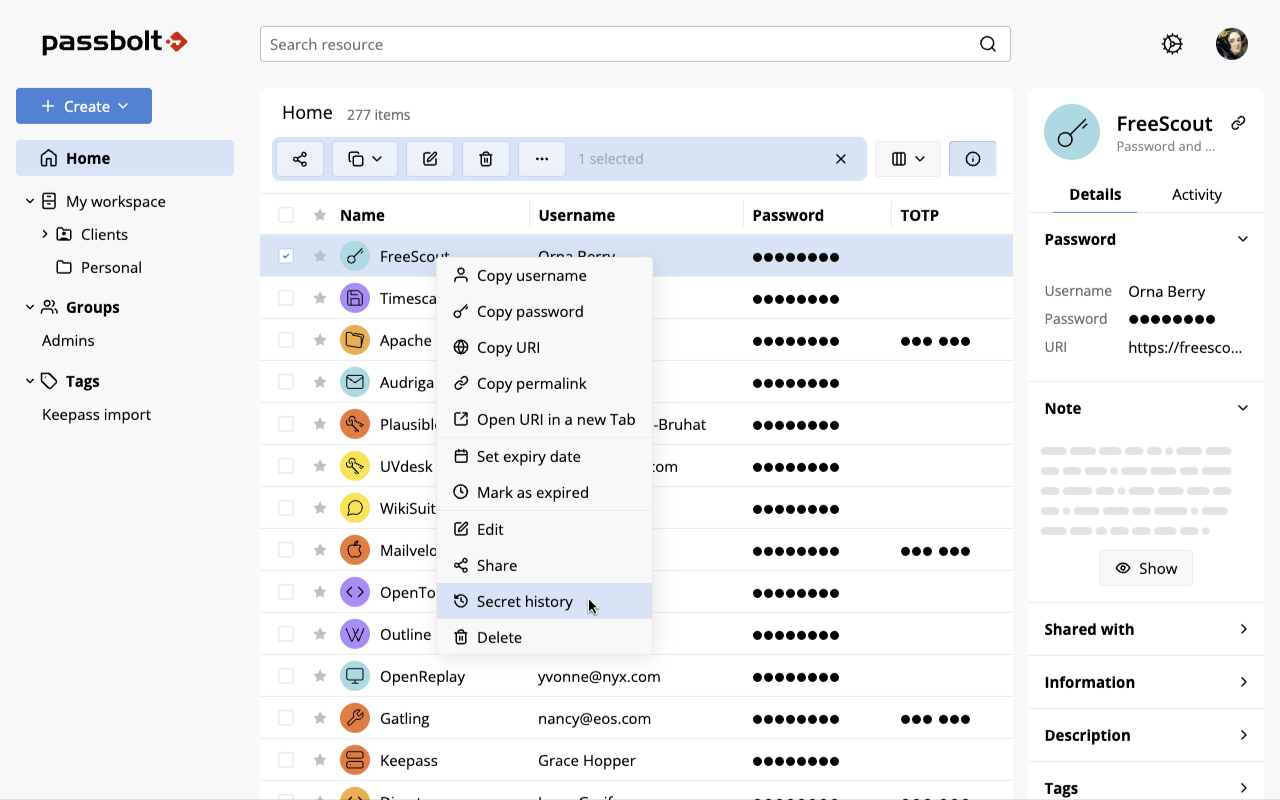Collapse the Tags section in sidebar
This screenshot has width=1280, height=800.
[30, 381]
